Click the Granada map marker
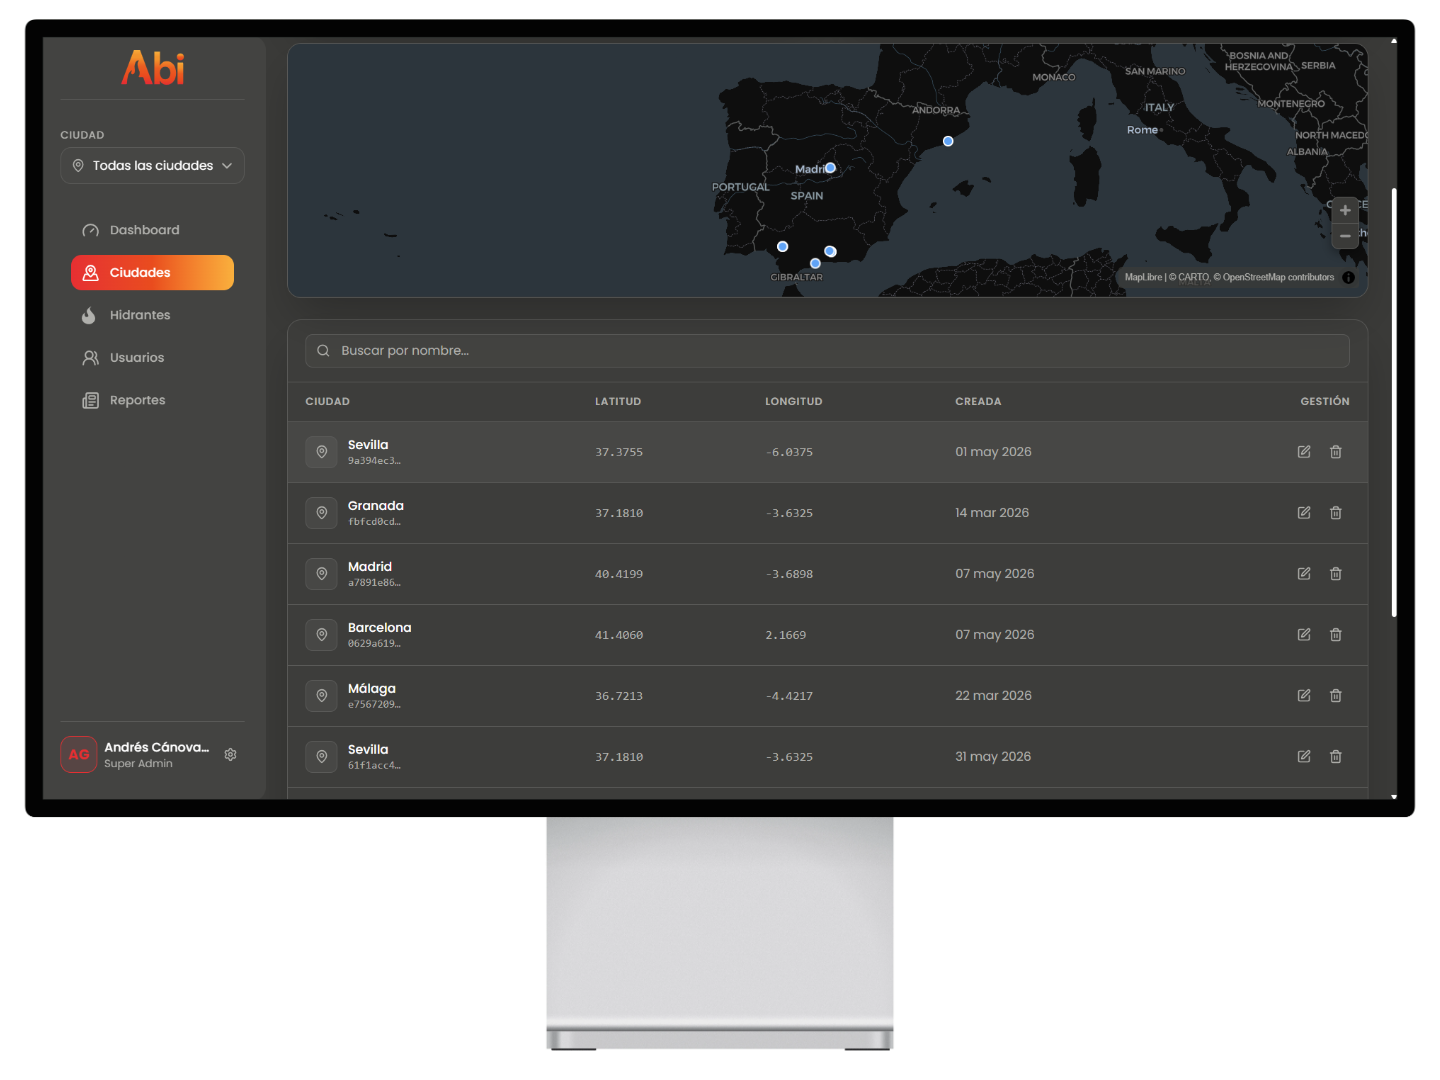1440x1080 pixels. 830,251
